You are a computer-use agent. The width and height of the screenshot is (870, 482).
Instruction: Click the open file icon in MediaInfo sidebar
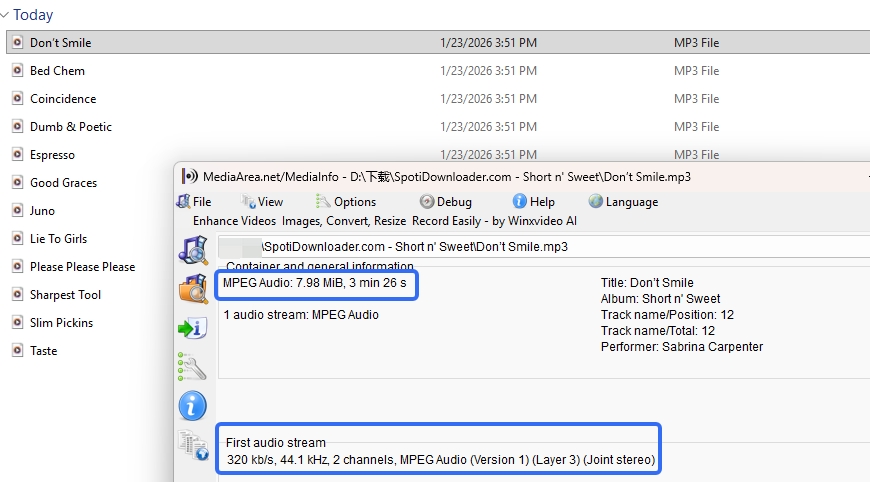click(193, 250)
